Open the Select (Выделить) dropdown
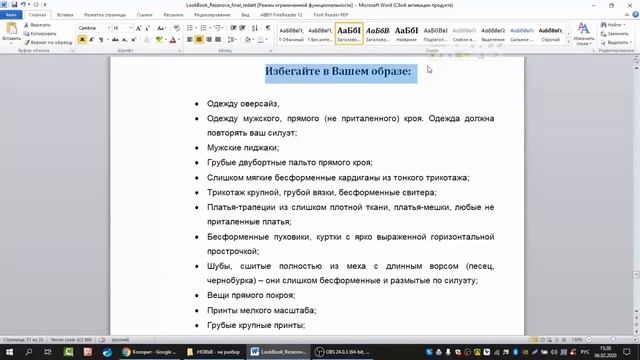 tap(616, 42)
